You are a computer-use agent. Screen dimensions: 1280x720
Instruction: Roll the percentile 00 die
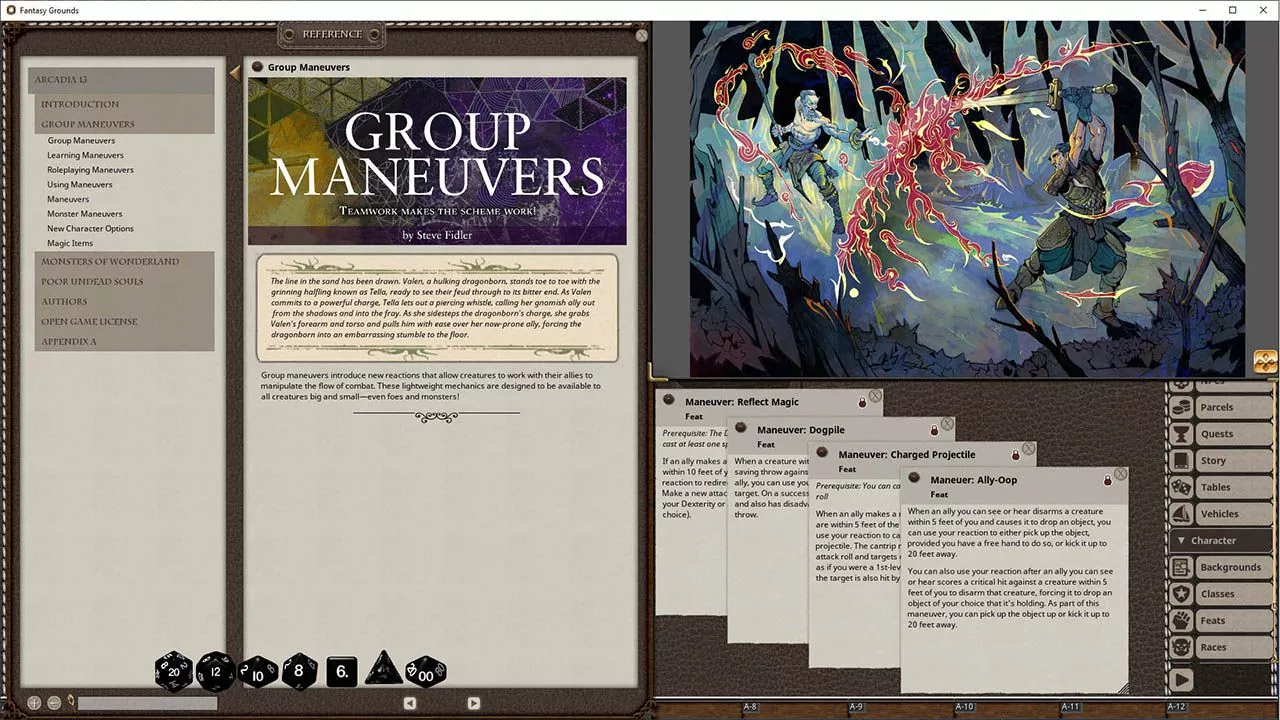pos(425,672)
